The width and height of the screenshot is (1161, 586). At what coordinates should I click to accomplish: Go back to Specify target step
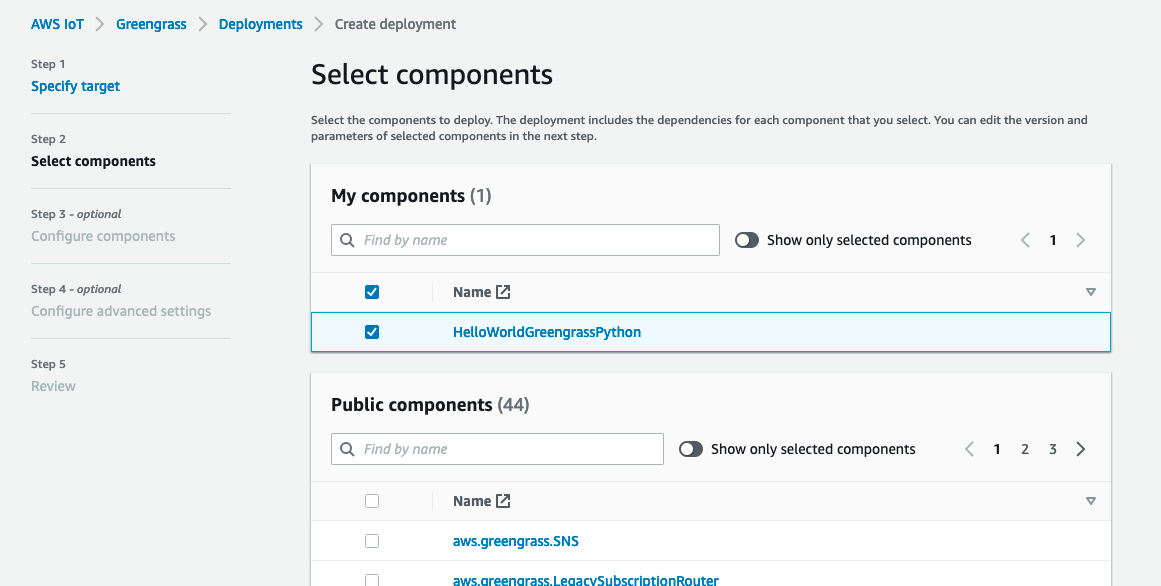pyautogui.click(x=75, y=86)
